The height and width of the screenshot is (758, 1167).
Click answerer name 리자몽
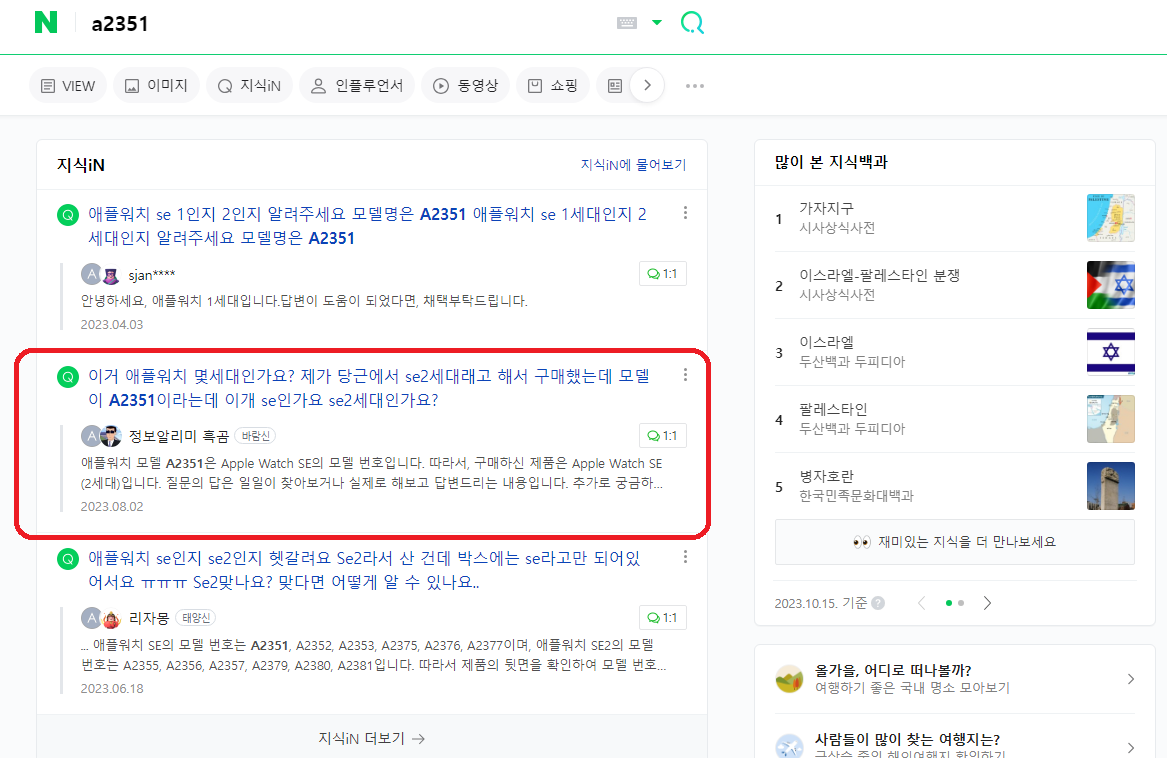(x=149, y=618)
